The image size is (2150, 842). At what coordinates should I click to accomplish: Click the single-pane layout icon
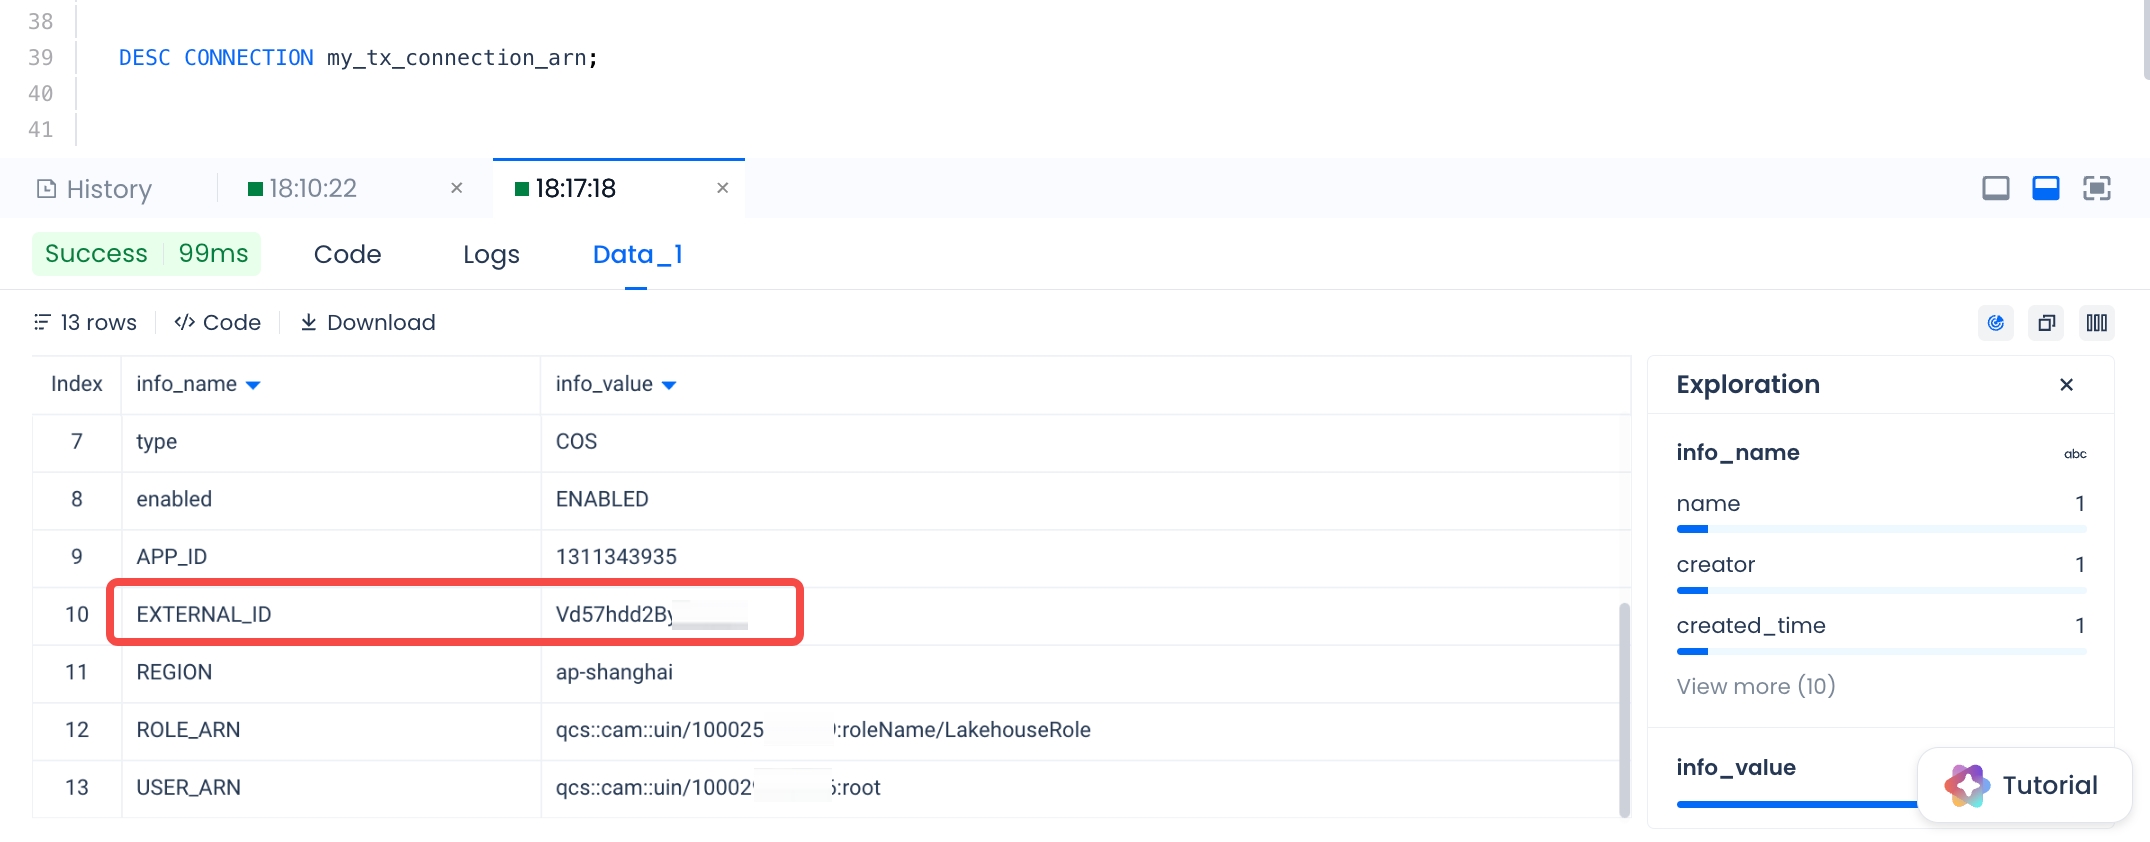click(1995, 188)
